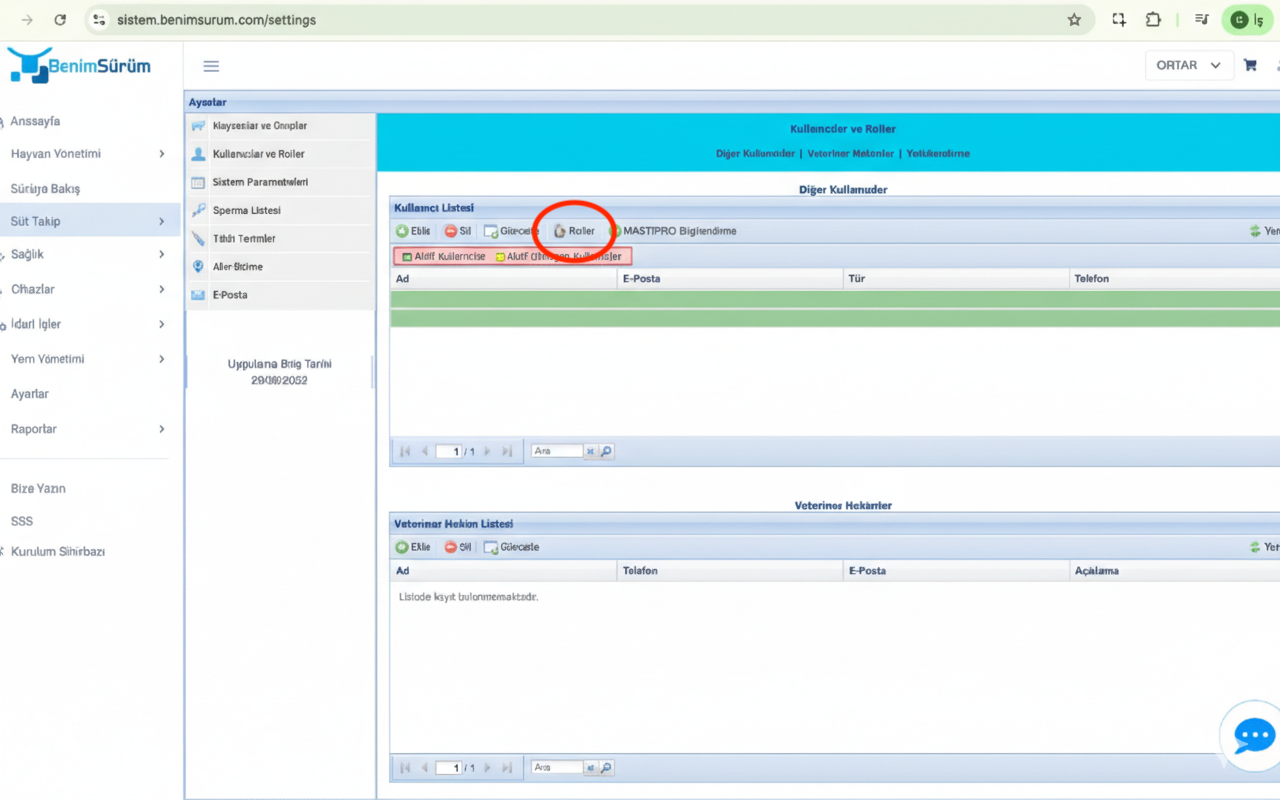Go to the next page in user list pager
The image size is (1280, 800).
pos(488,452)
